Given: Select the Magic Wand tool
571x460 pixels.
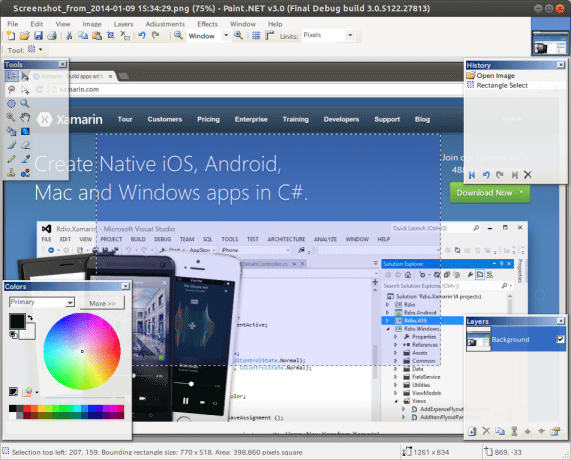Looking at the screenshot, I should coord(12,118).
